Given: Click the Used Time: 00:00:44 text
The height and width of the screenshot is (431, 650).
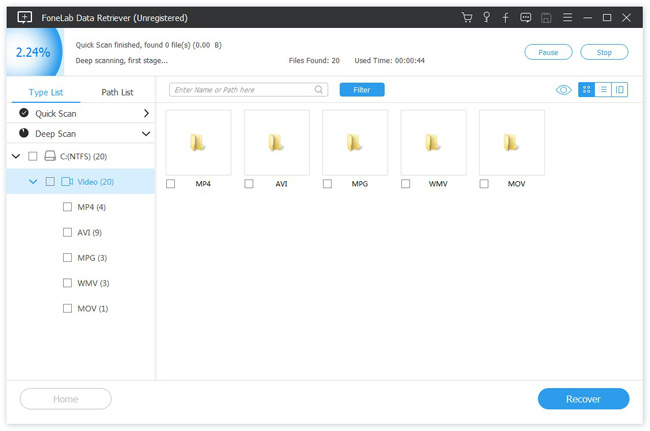Looking at the screenshot, I should (389, 61).
